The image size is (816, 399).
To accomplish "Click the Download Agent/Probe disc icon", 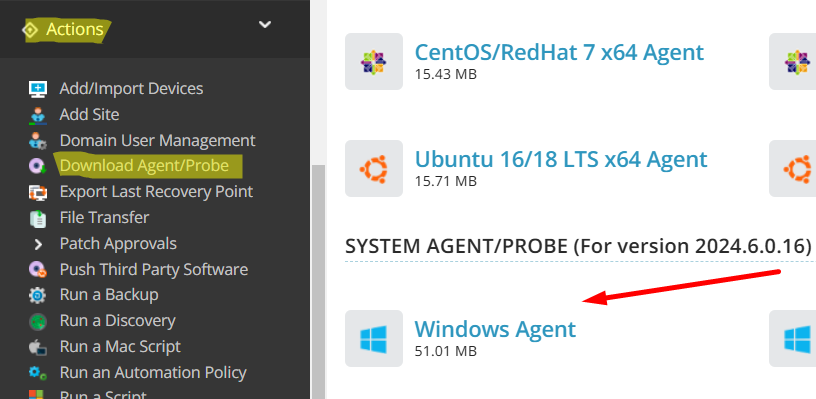I will [x=37, y=166].
